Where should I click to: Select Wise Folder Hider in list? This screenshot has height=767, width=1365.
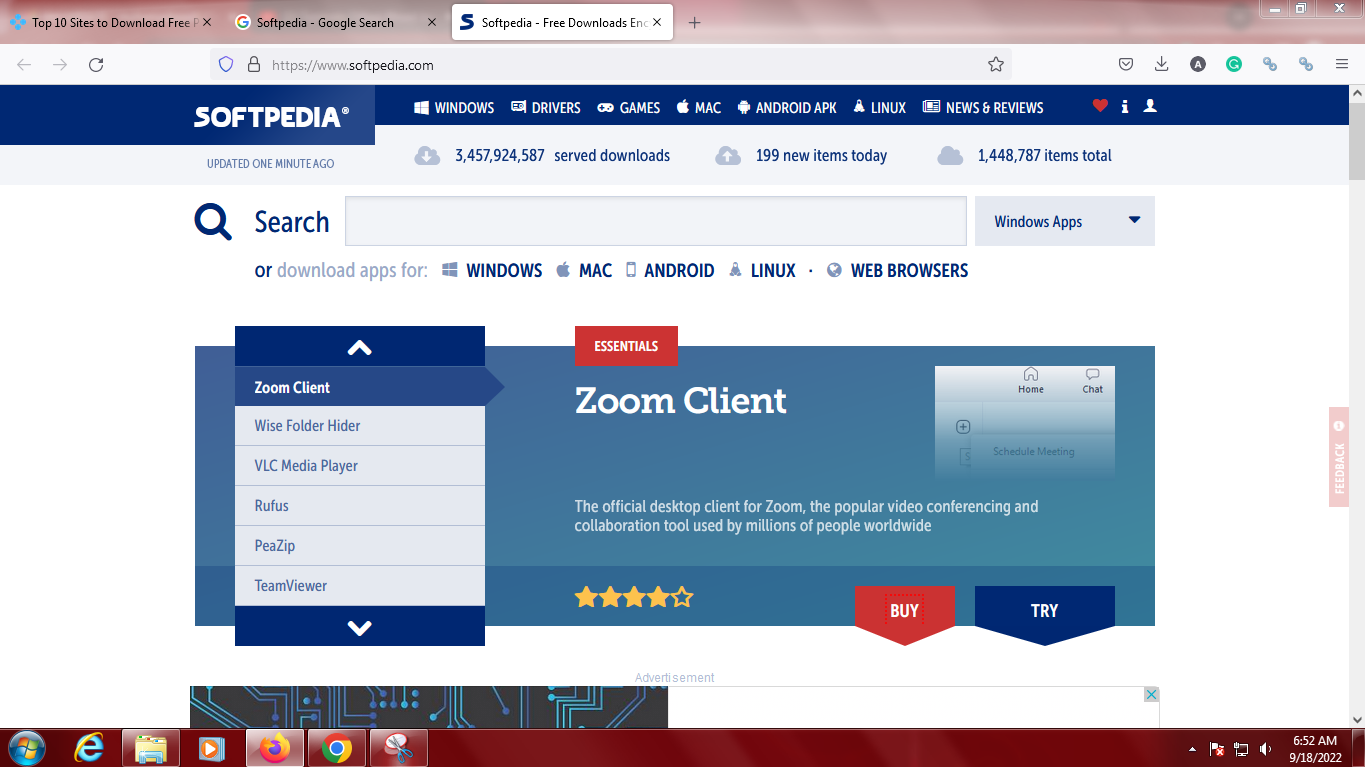click(x=360, y=426)
